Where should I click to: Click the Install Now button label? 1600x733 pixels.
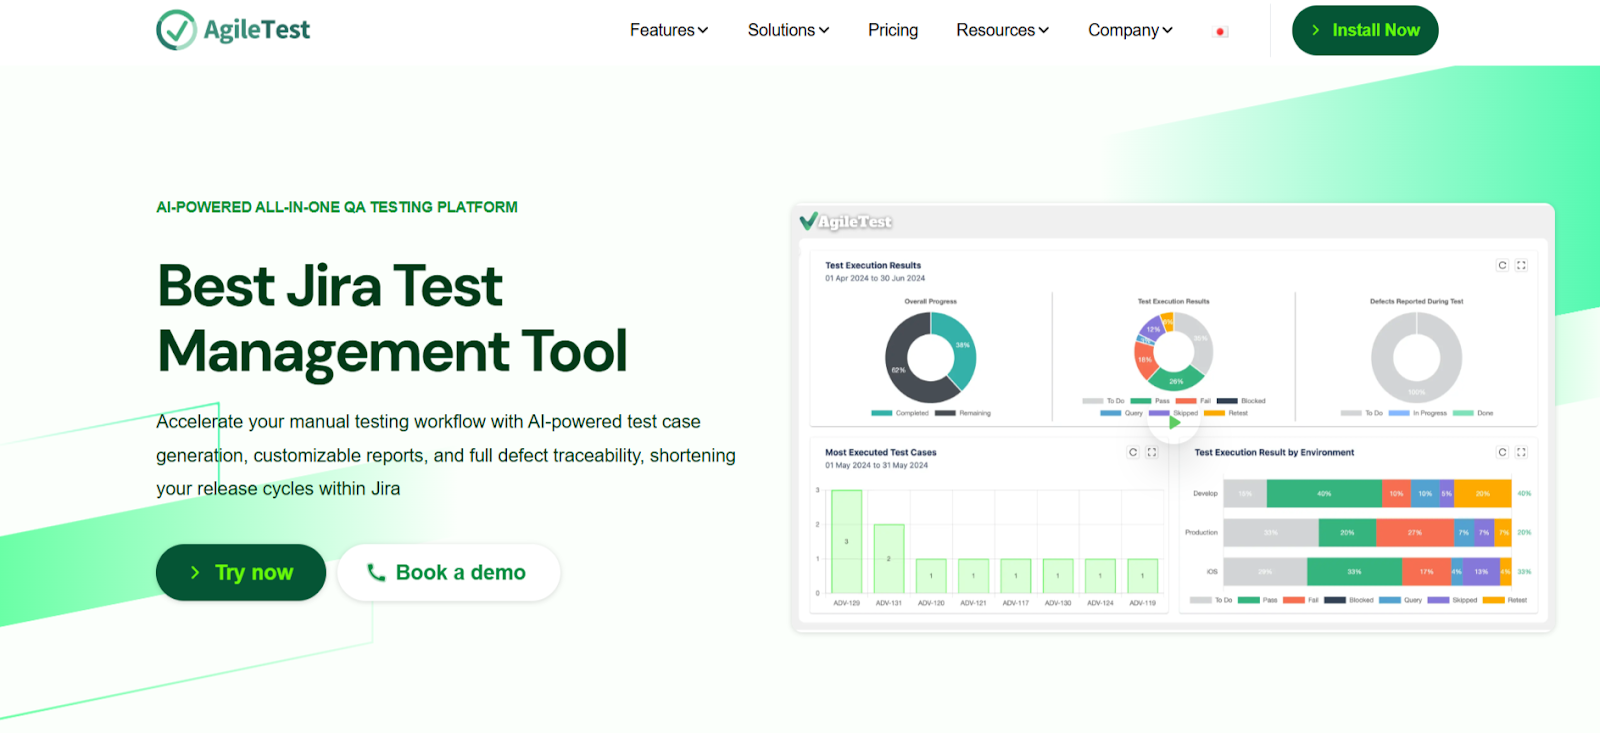(1376, 30)
